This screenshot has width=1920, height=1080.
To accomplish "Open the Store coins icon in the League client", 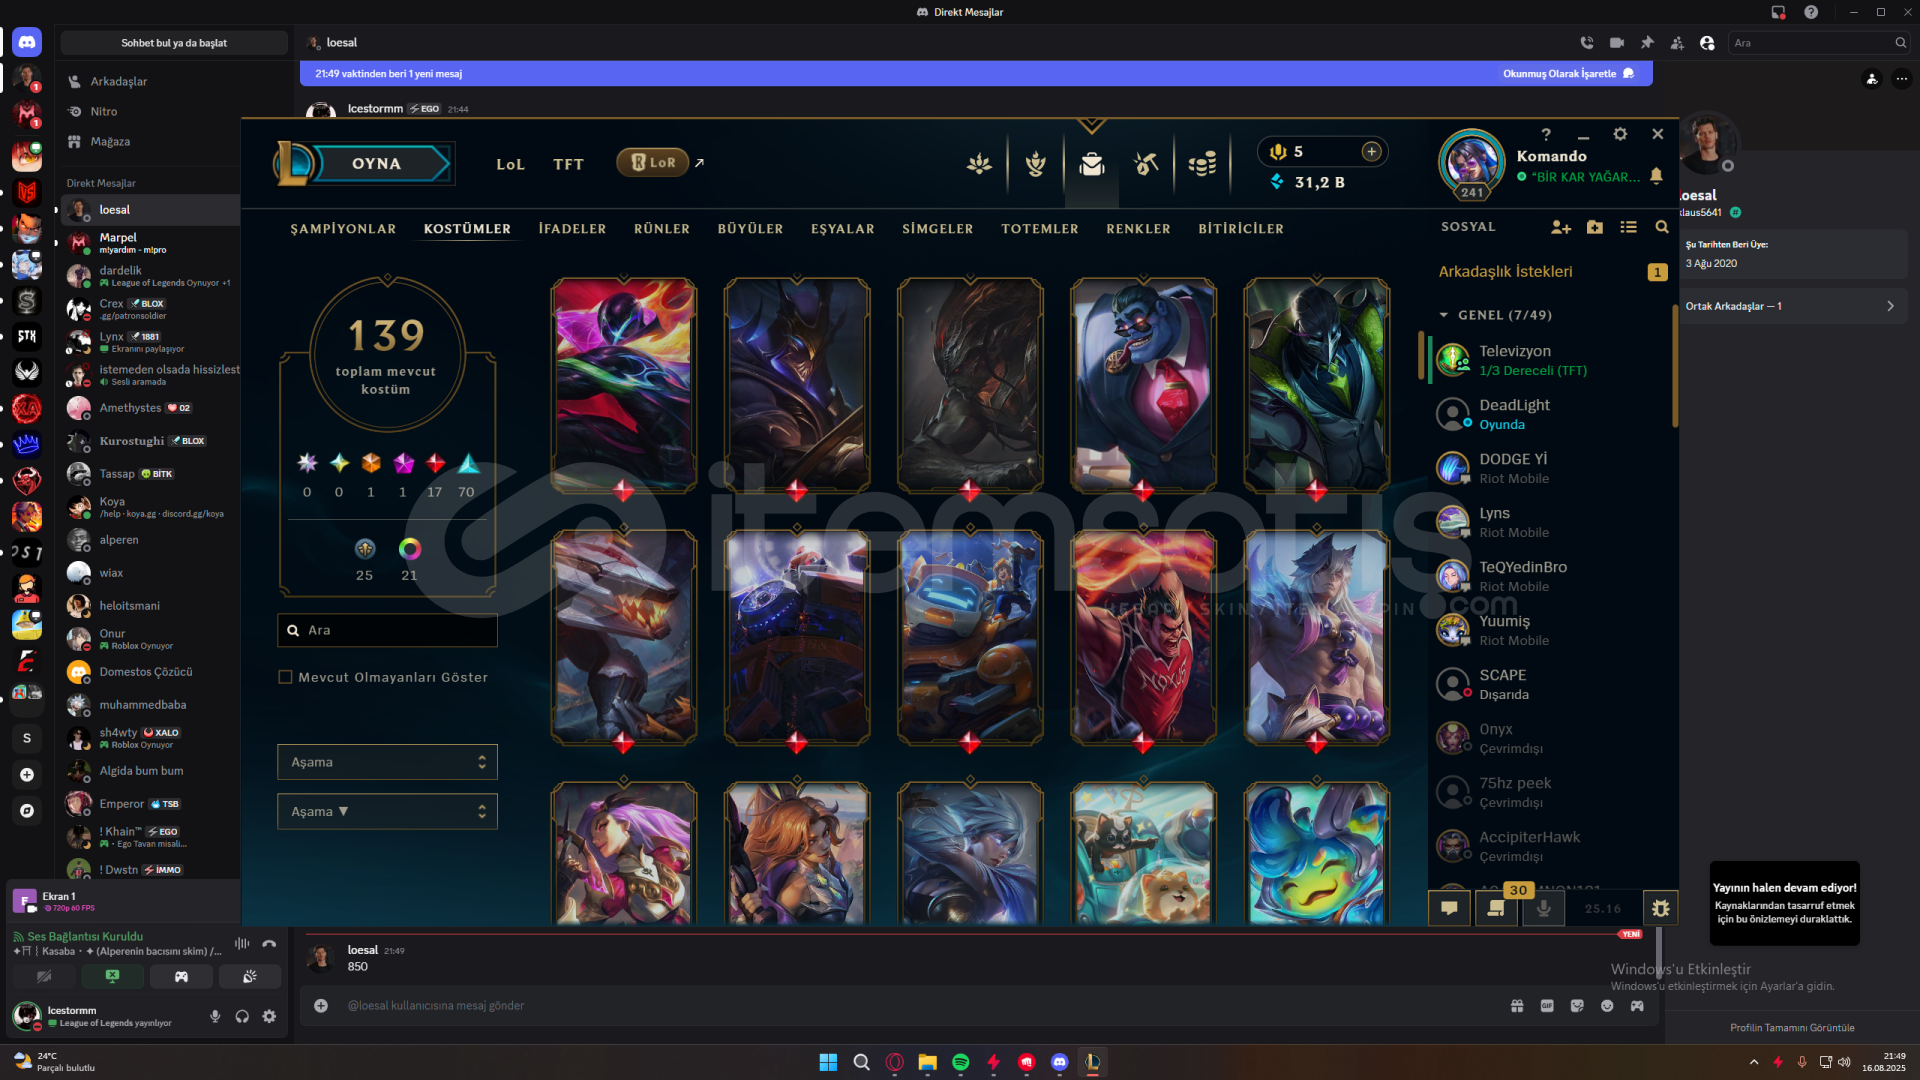I will (1202, 163).
